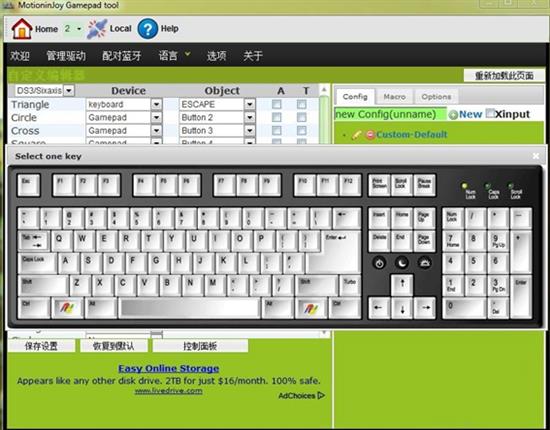Open Cross's Gamepad device dropdown

pos(156,130)
